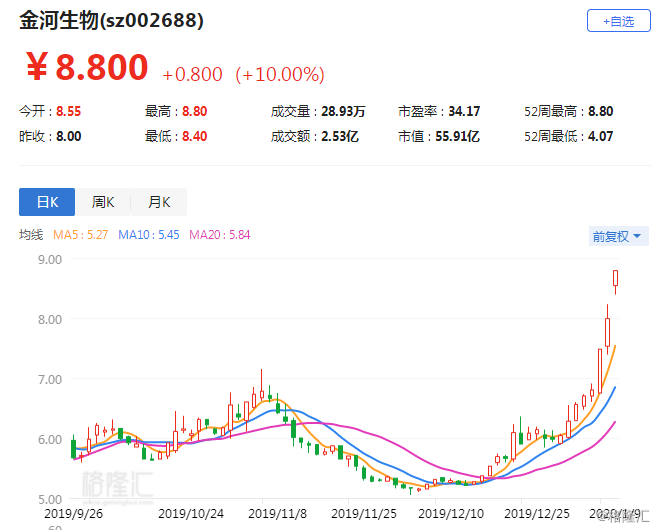Click the 昨收 value 8.00
The image size is (657, 530).
(68, 137)
